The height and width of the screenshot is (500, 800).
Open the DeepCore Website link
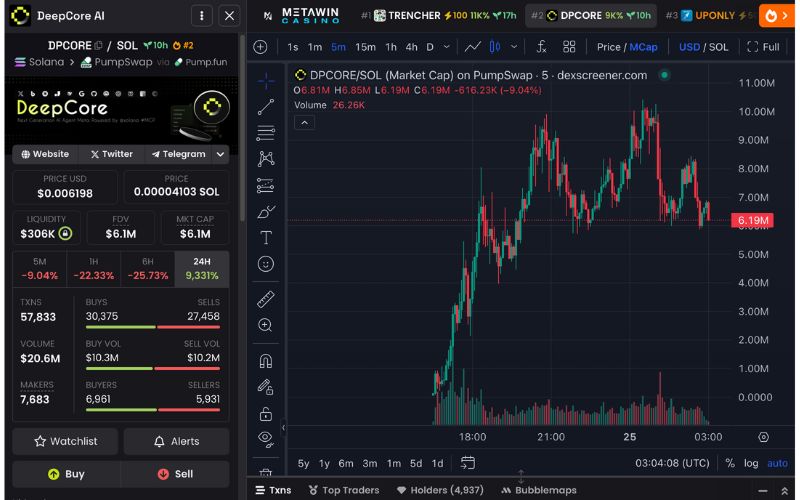[x=45, y=154]
